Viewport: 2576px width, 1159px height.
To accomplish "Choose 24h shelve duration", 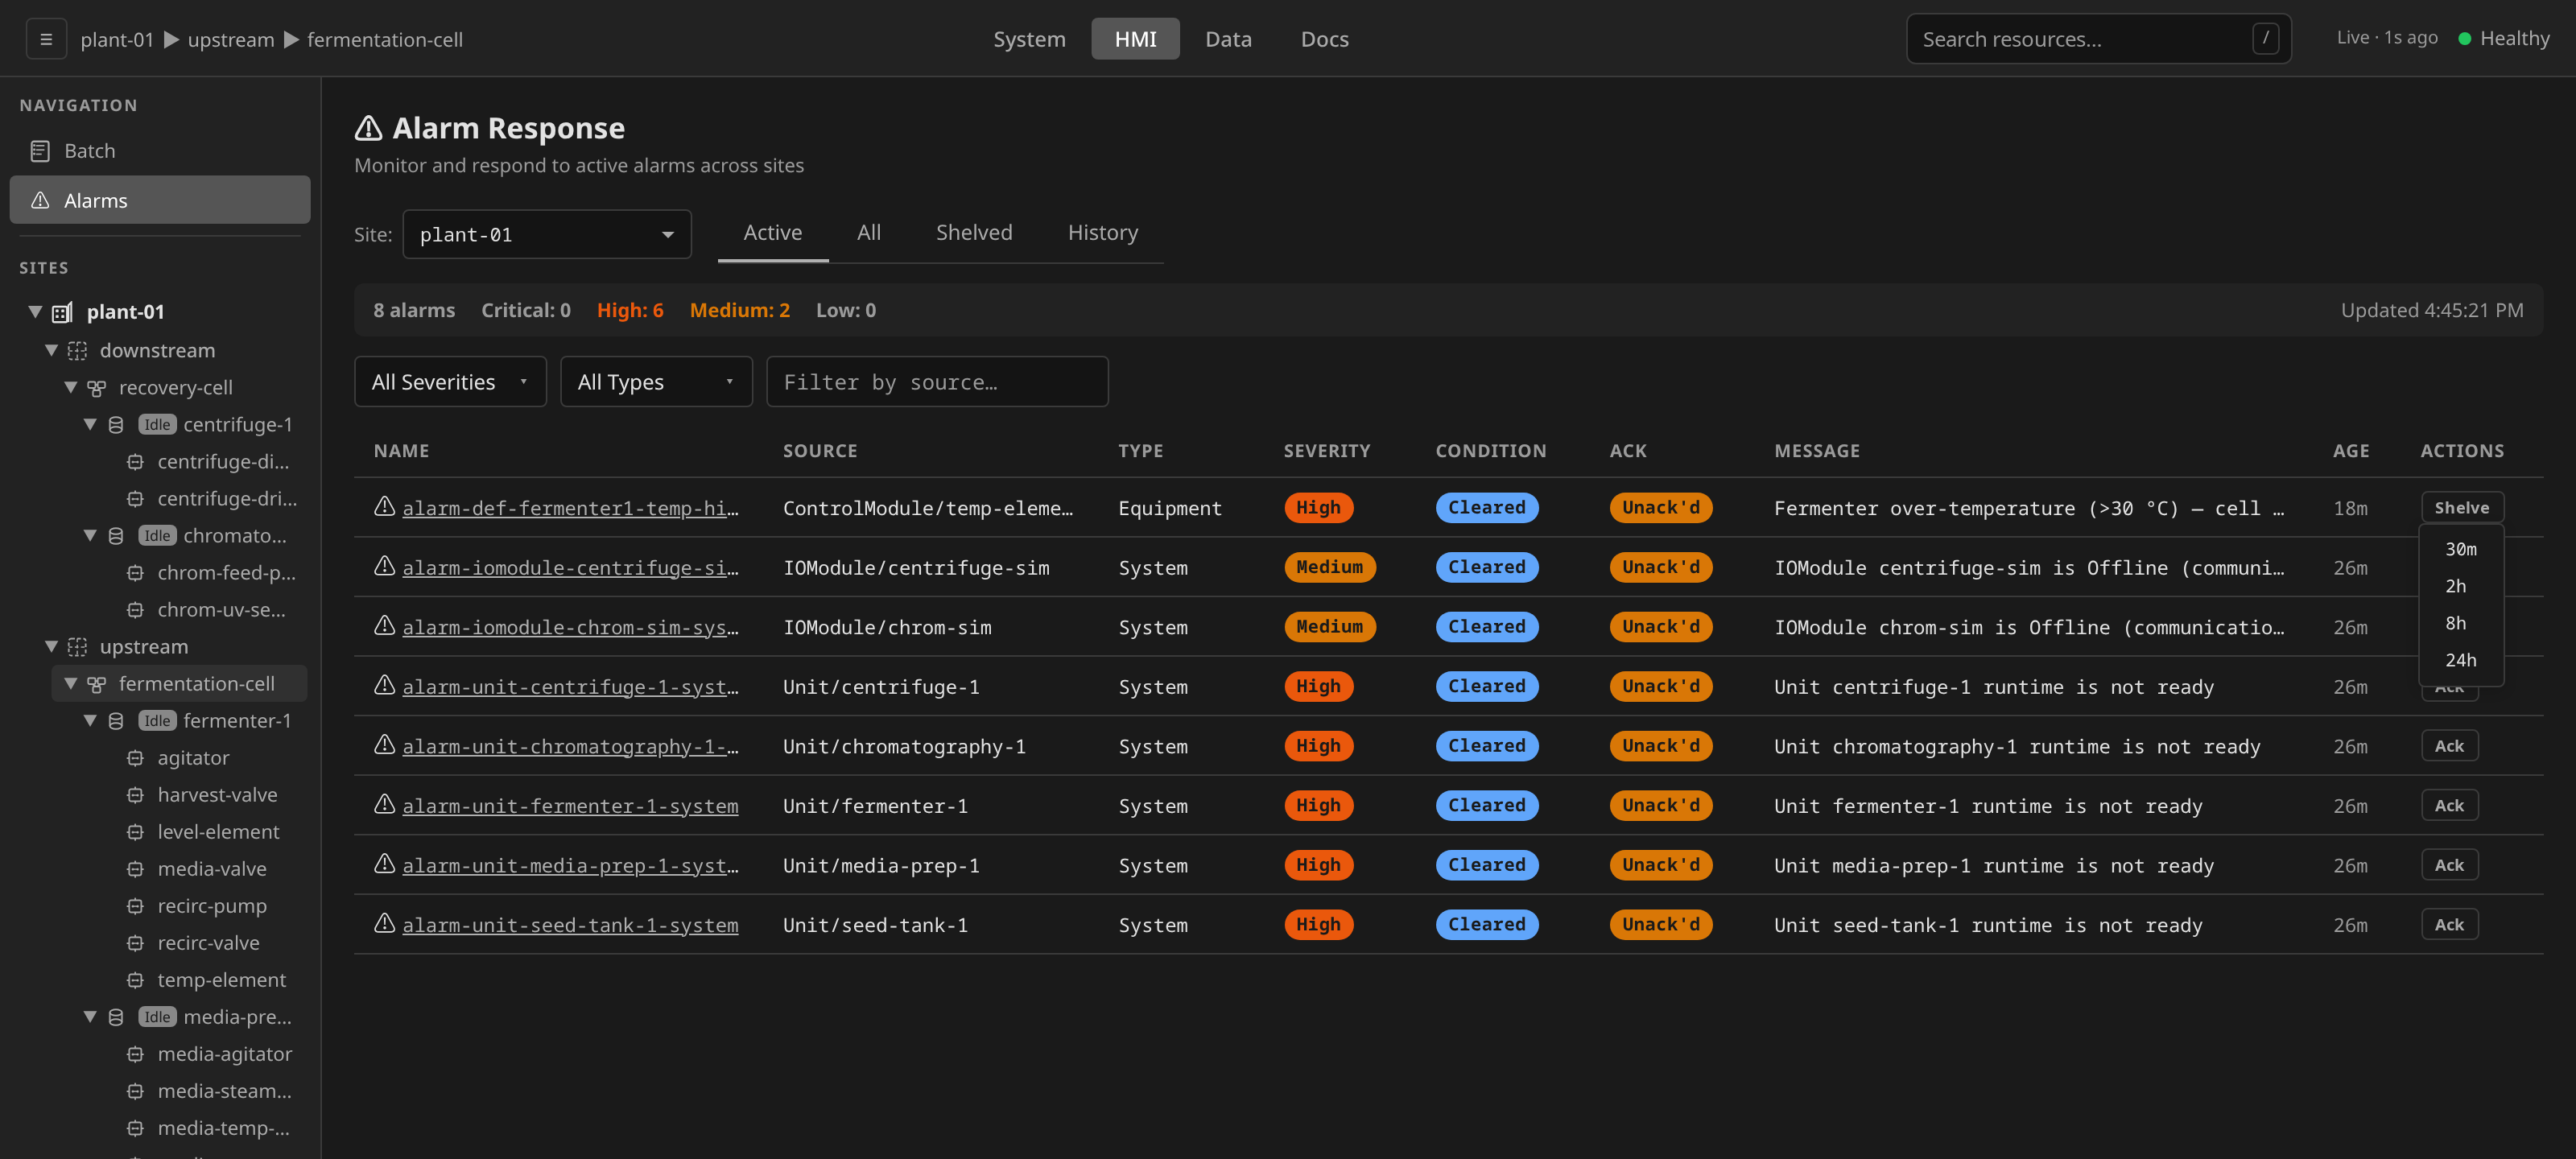I will tap(2461, 660).
